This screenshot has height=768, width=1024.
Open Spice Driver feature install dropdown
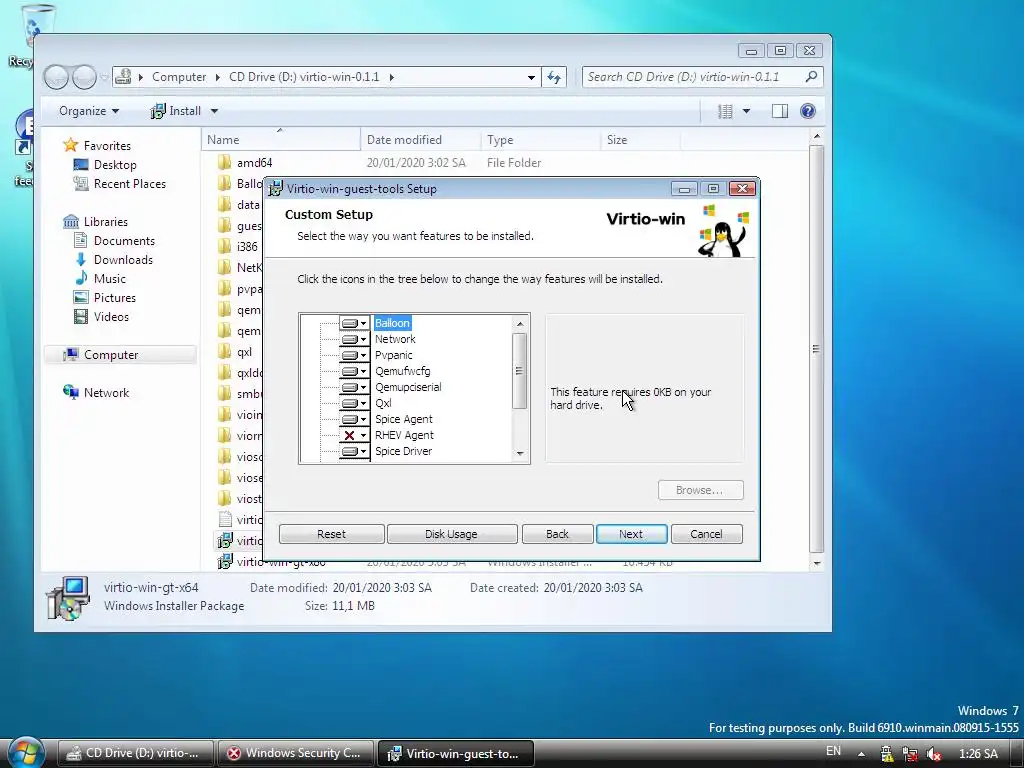[x=354, y=451]
